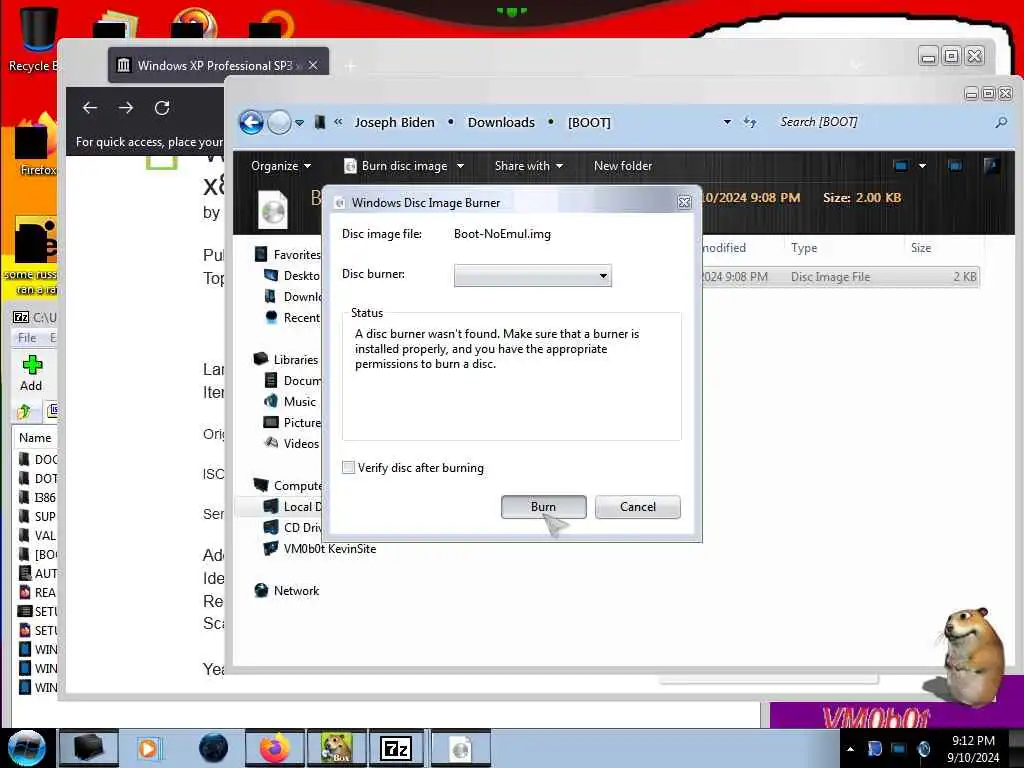Open taskbar clock showing 9:12 PM
Screen dimensions: 1024x768
pyautogui.click(x=973, y=749)
